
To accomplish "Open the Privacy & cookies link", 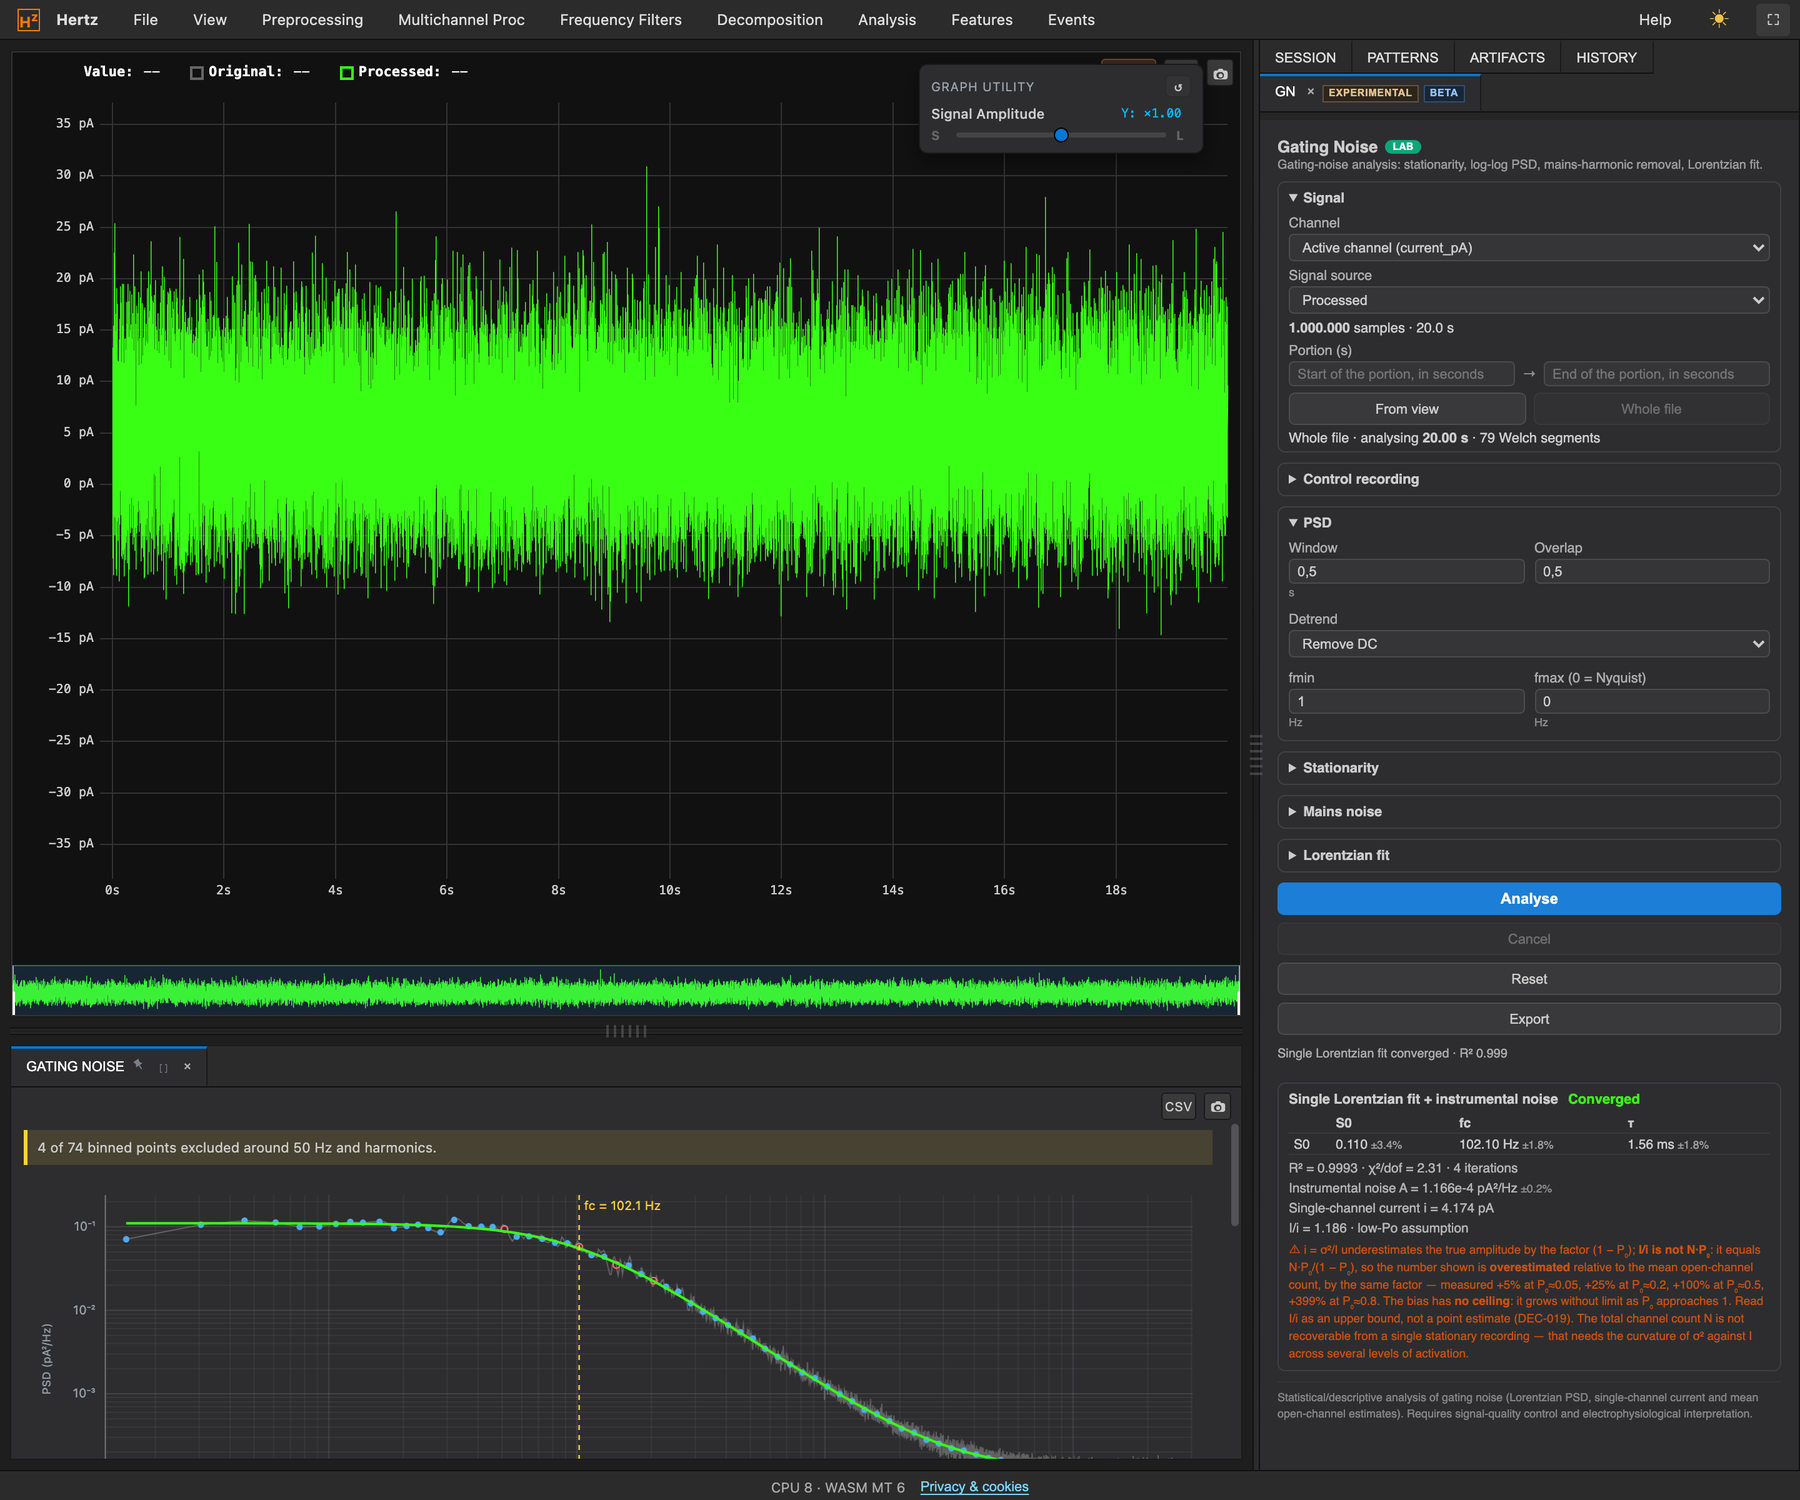I will [974, 1487].
